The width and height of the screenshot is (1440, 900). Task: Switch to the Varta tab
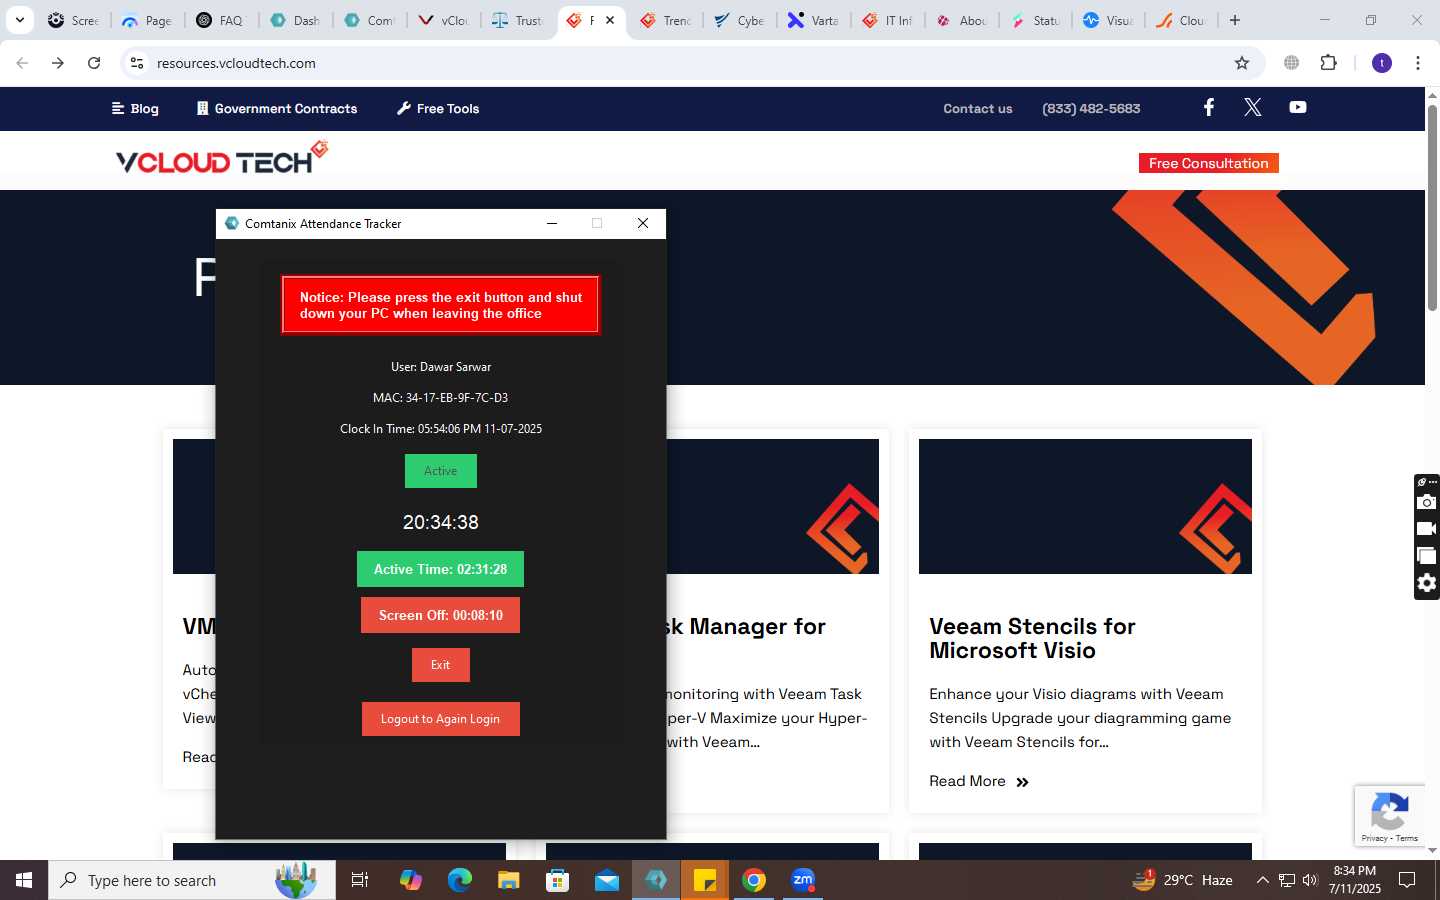[814, 20]
